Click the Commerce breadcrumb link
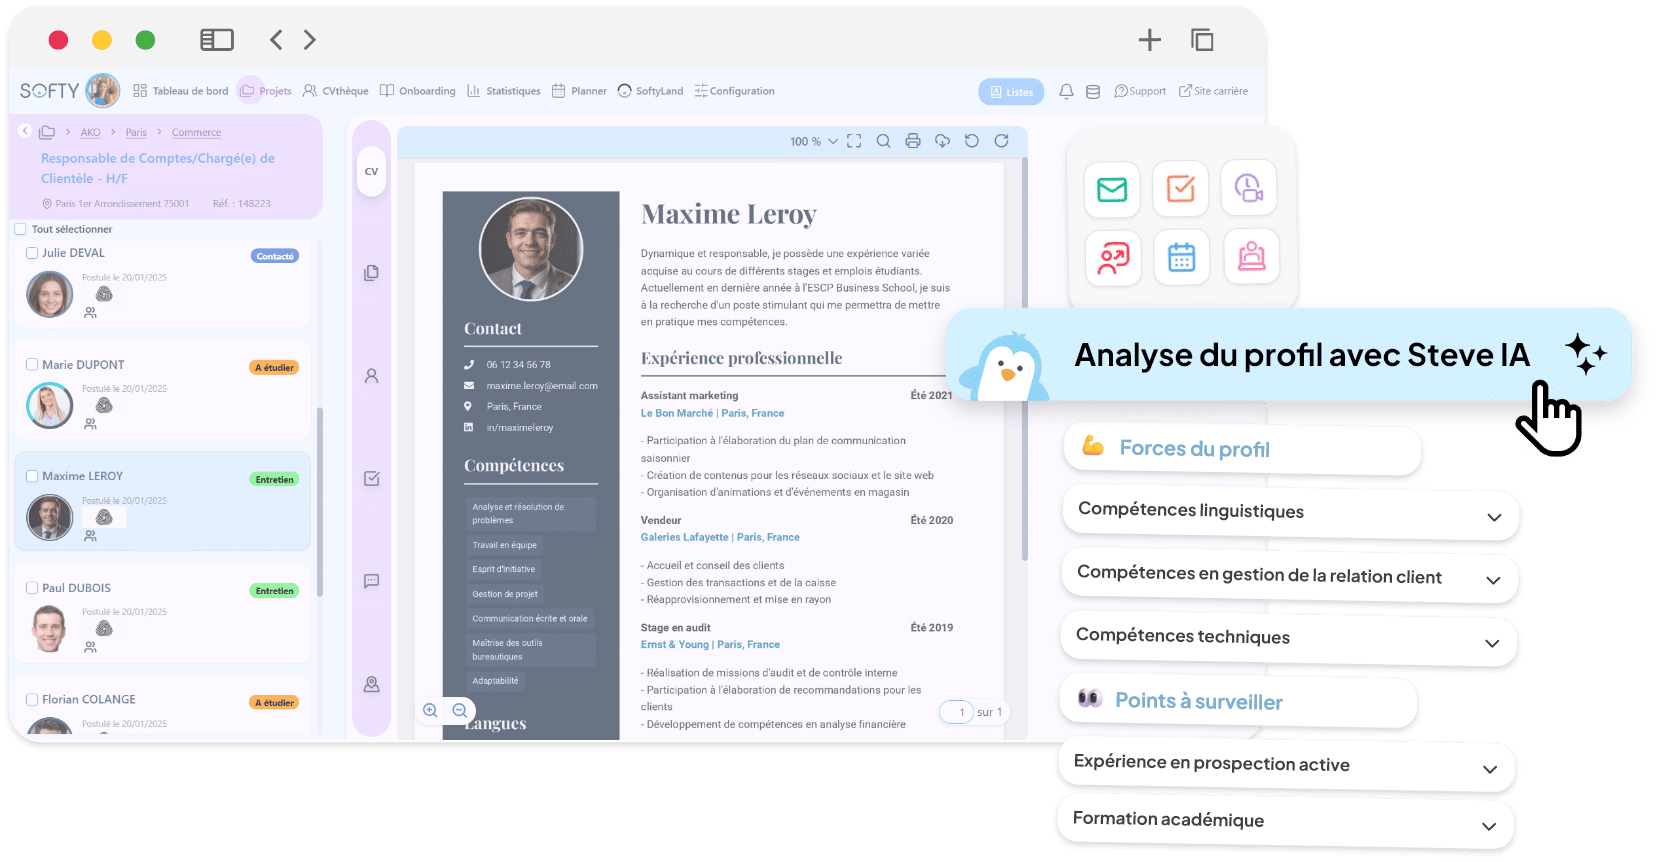This screenshot has height=862, width=1663. [196, 132]
